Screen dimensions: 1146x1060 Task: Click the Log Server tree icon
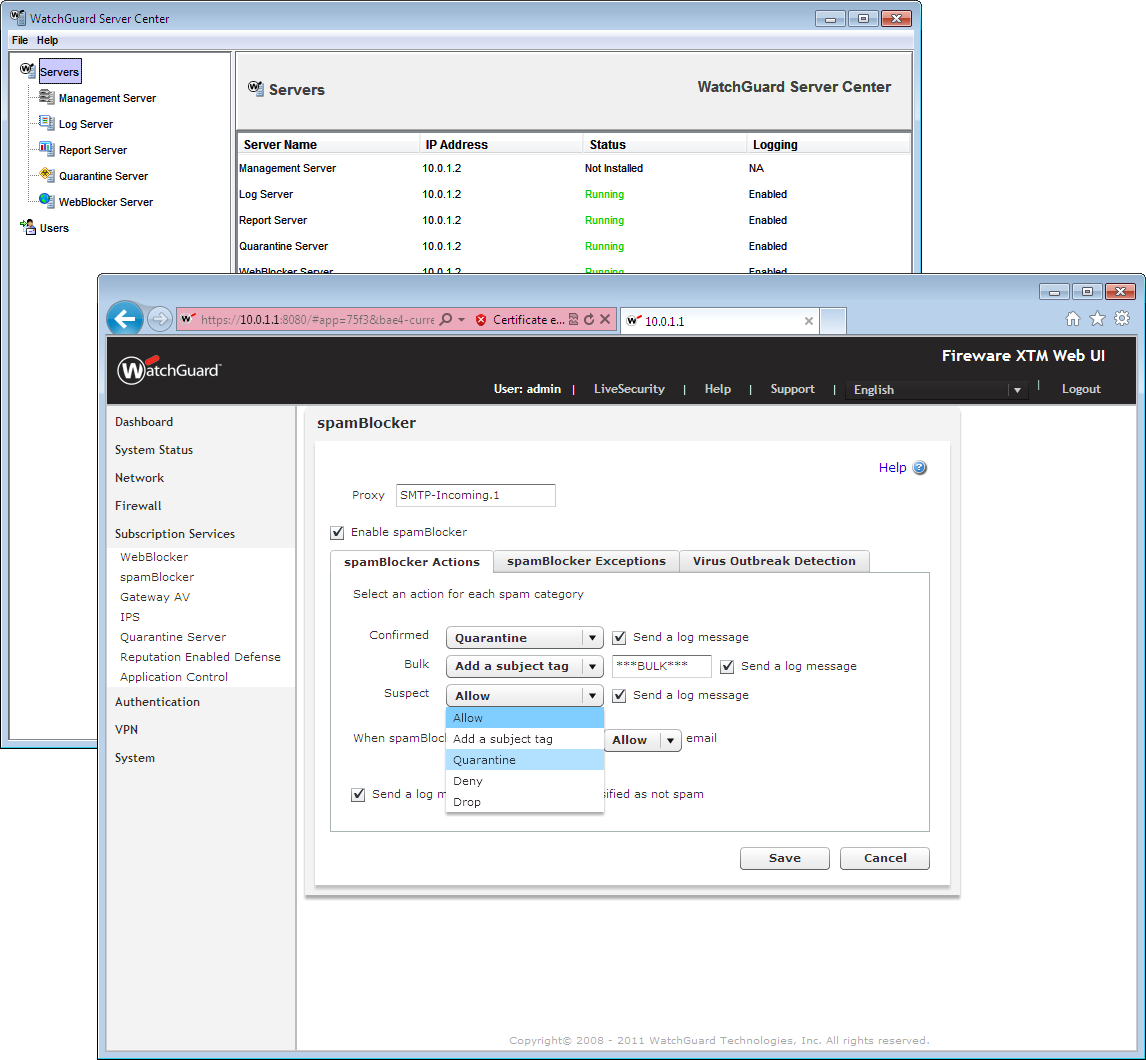(x=47, y=123)
